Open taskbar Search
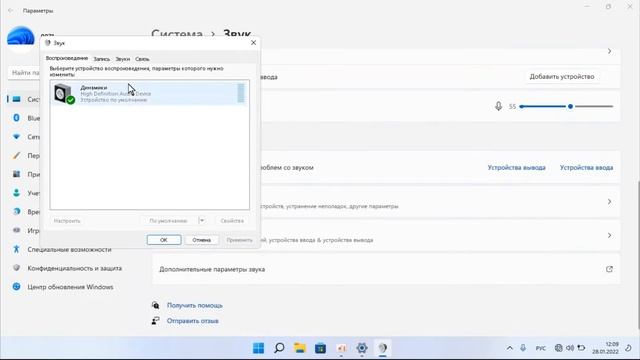Image resolution: width=640 pixels, height=360 pixels. click(x=279, y=348)
